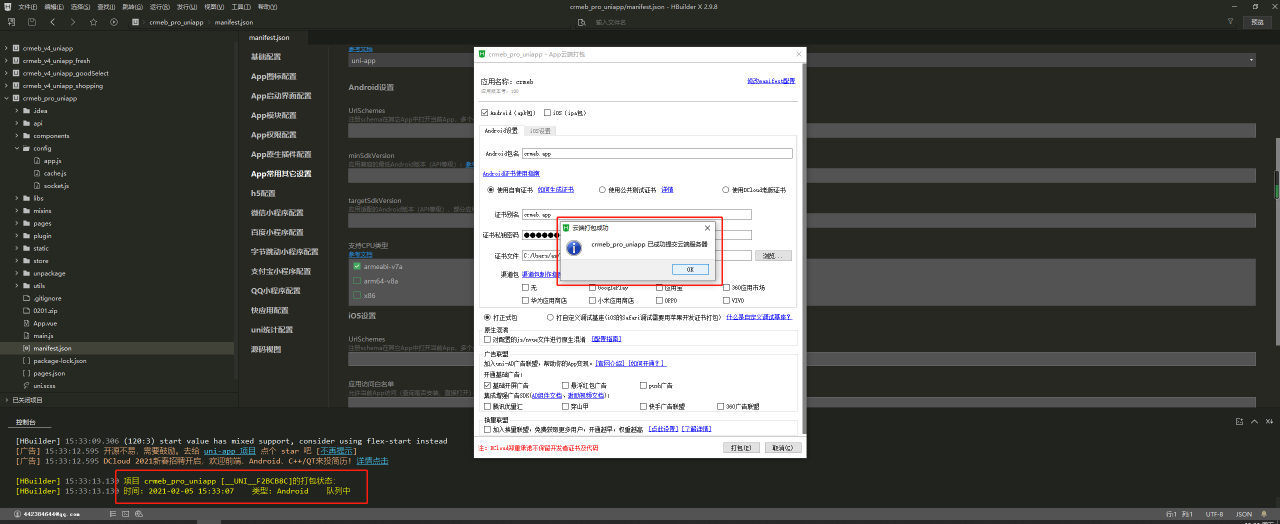Close the console panel with its X icon
Viewport: 1280px width, 524px height.
[1270, 422]
